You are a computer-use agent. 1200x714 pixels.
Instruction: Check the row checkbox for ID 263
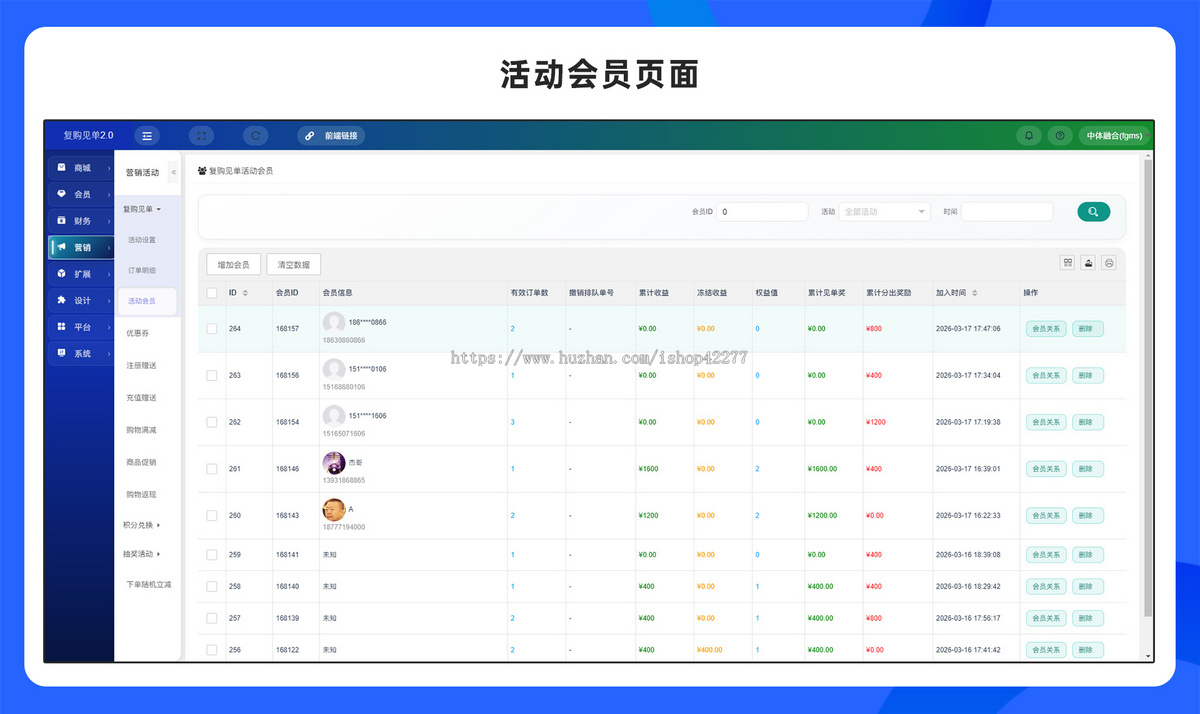point(212,375)
